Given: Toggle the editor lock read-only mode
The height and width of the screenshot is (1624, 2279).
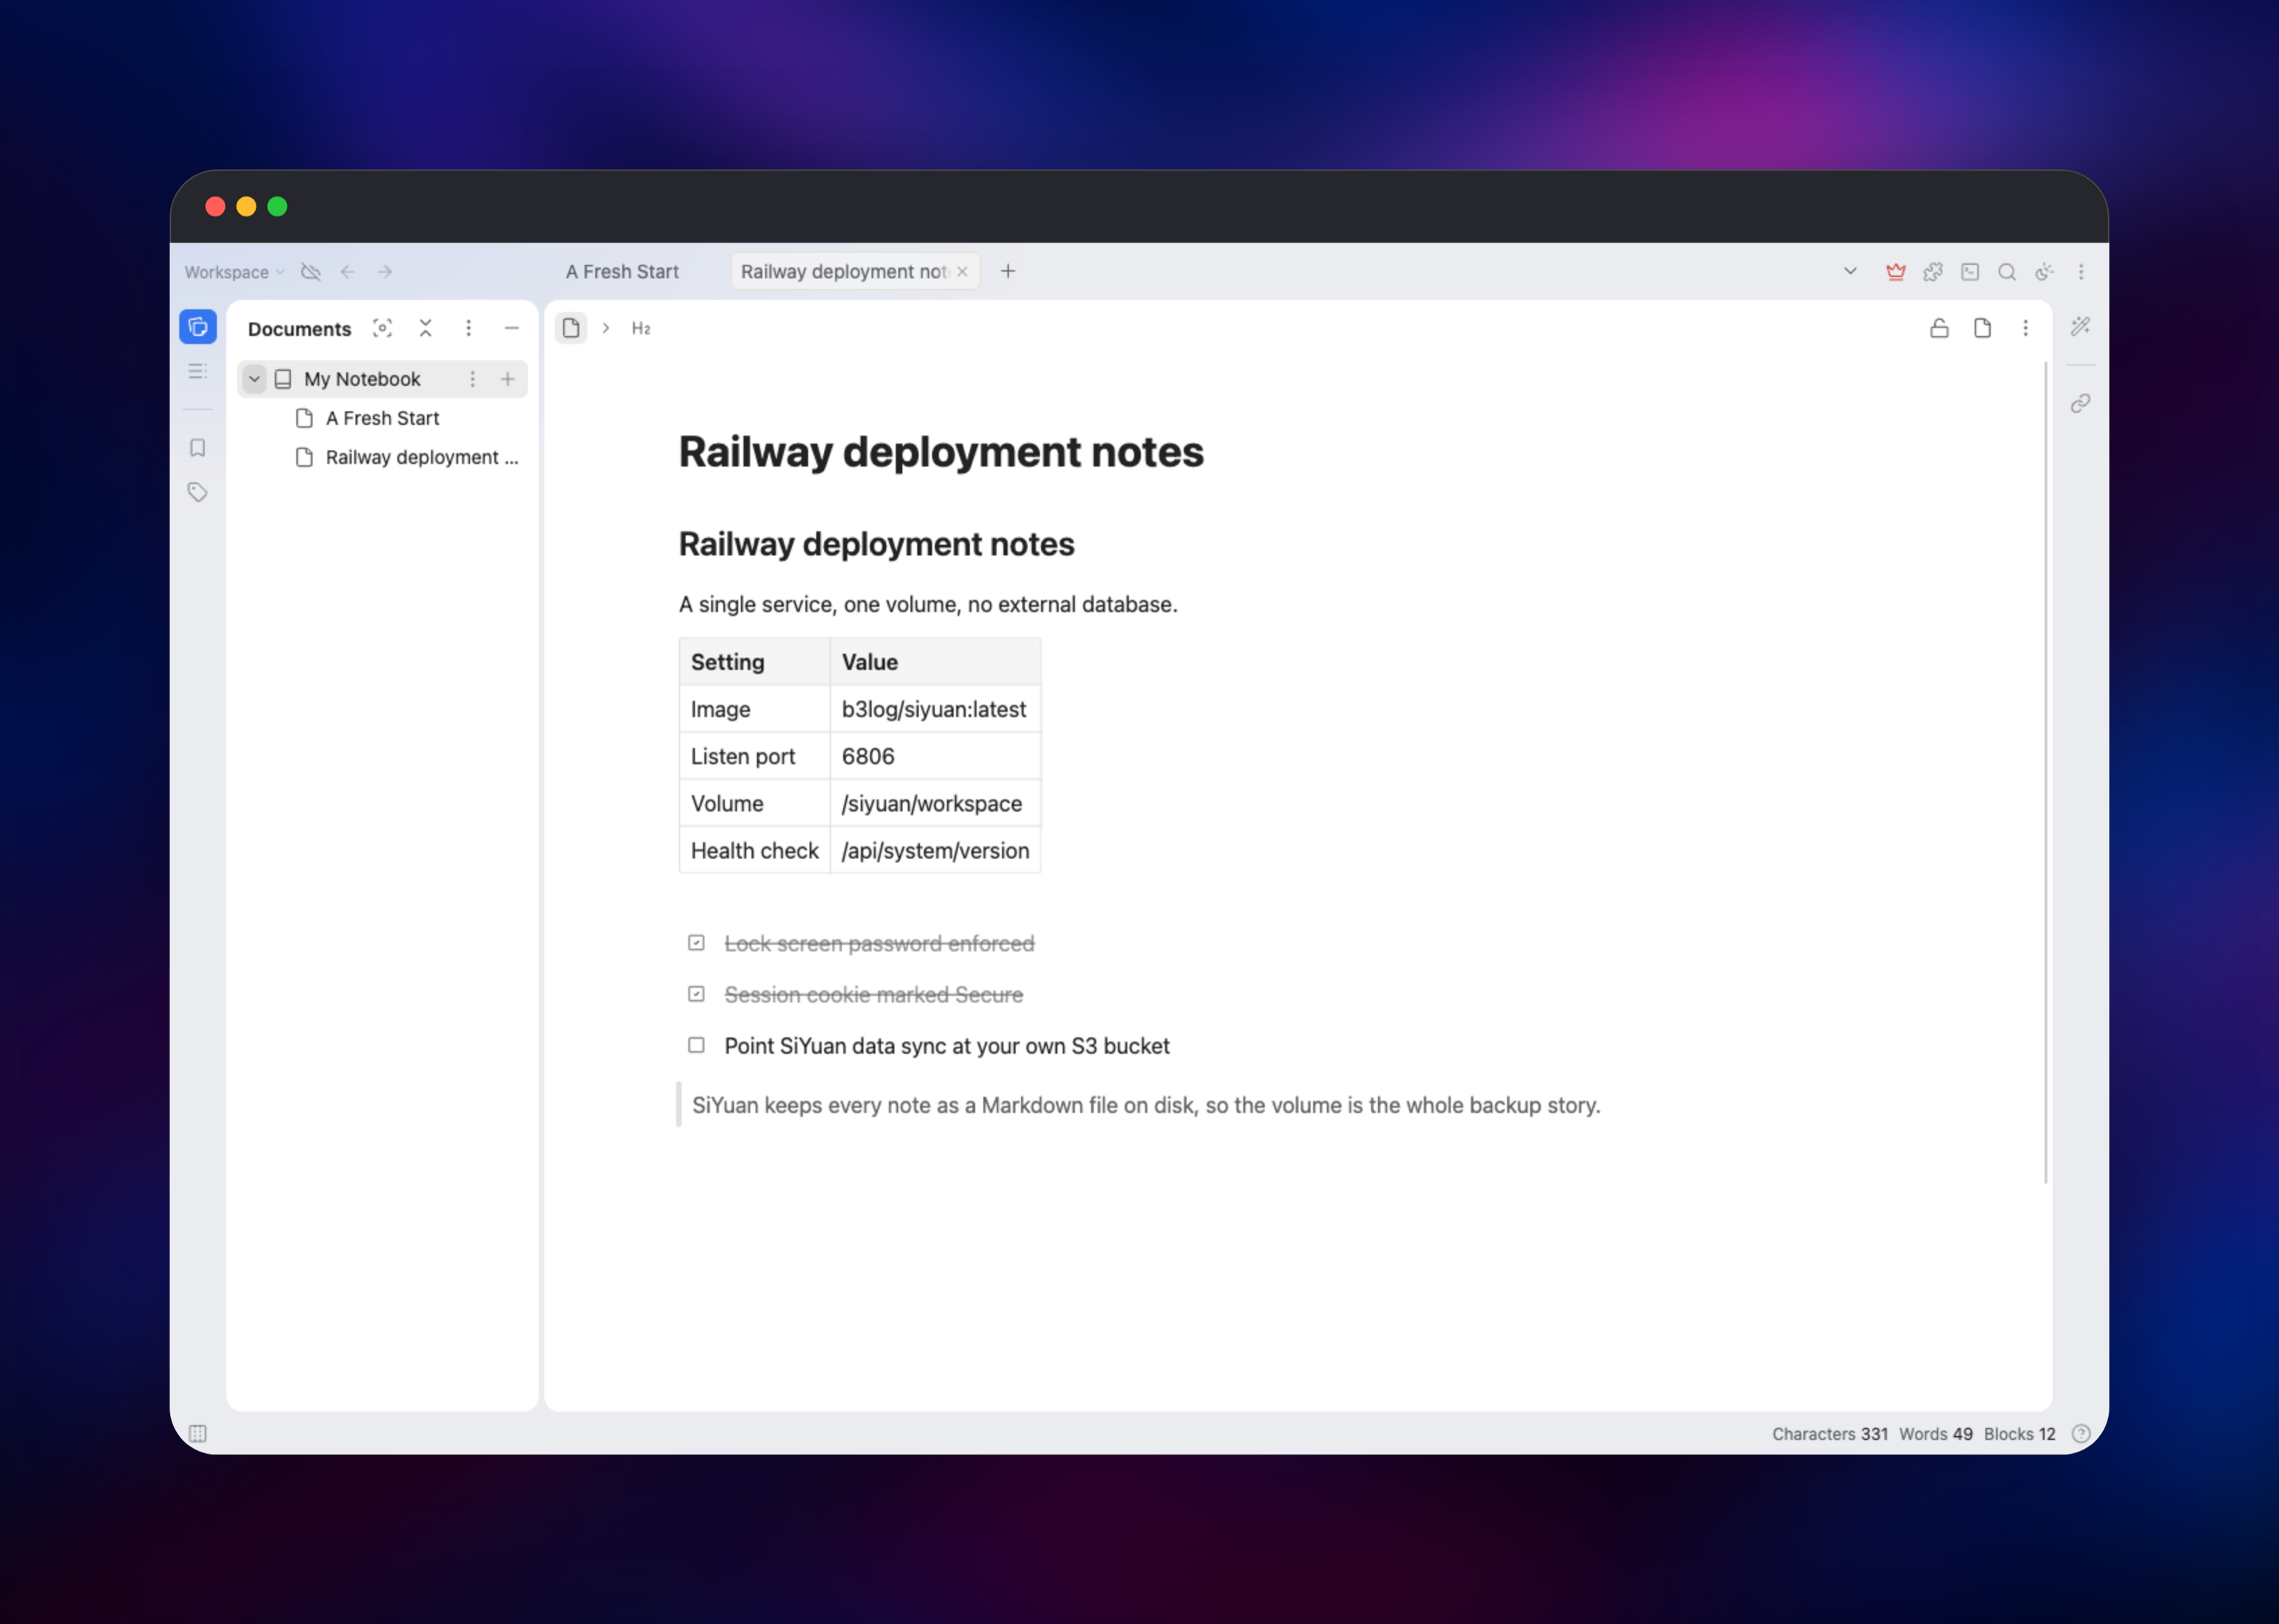Looking at the screenshot, I should point(1939,328).
